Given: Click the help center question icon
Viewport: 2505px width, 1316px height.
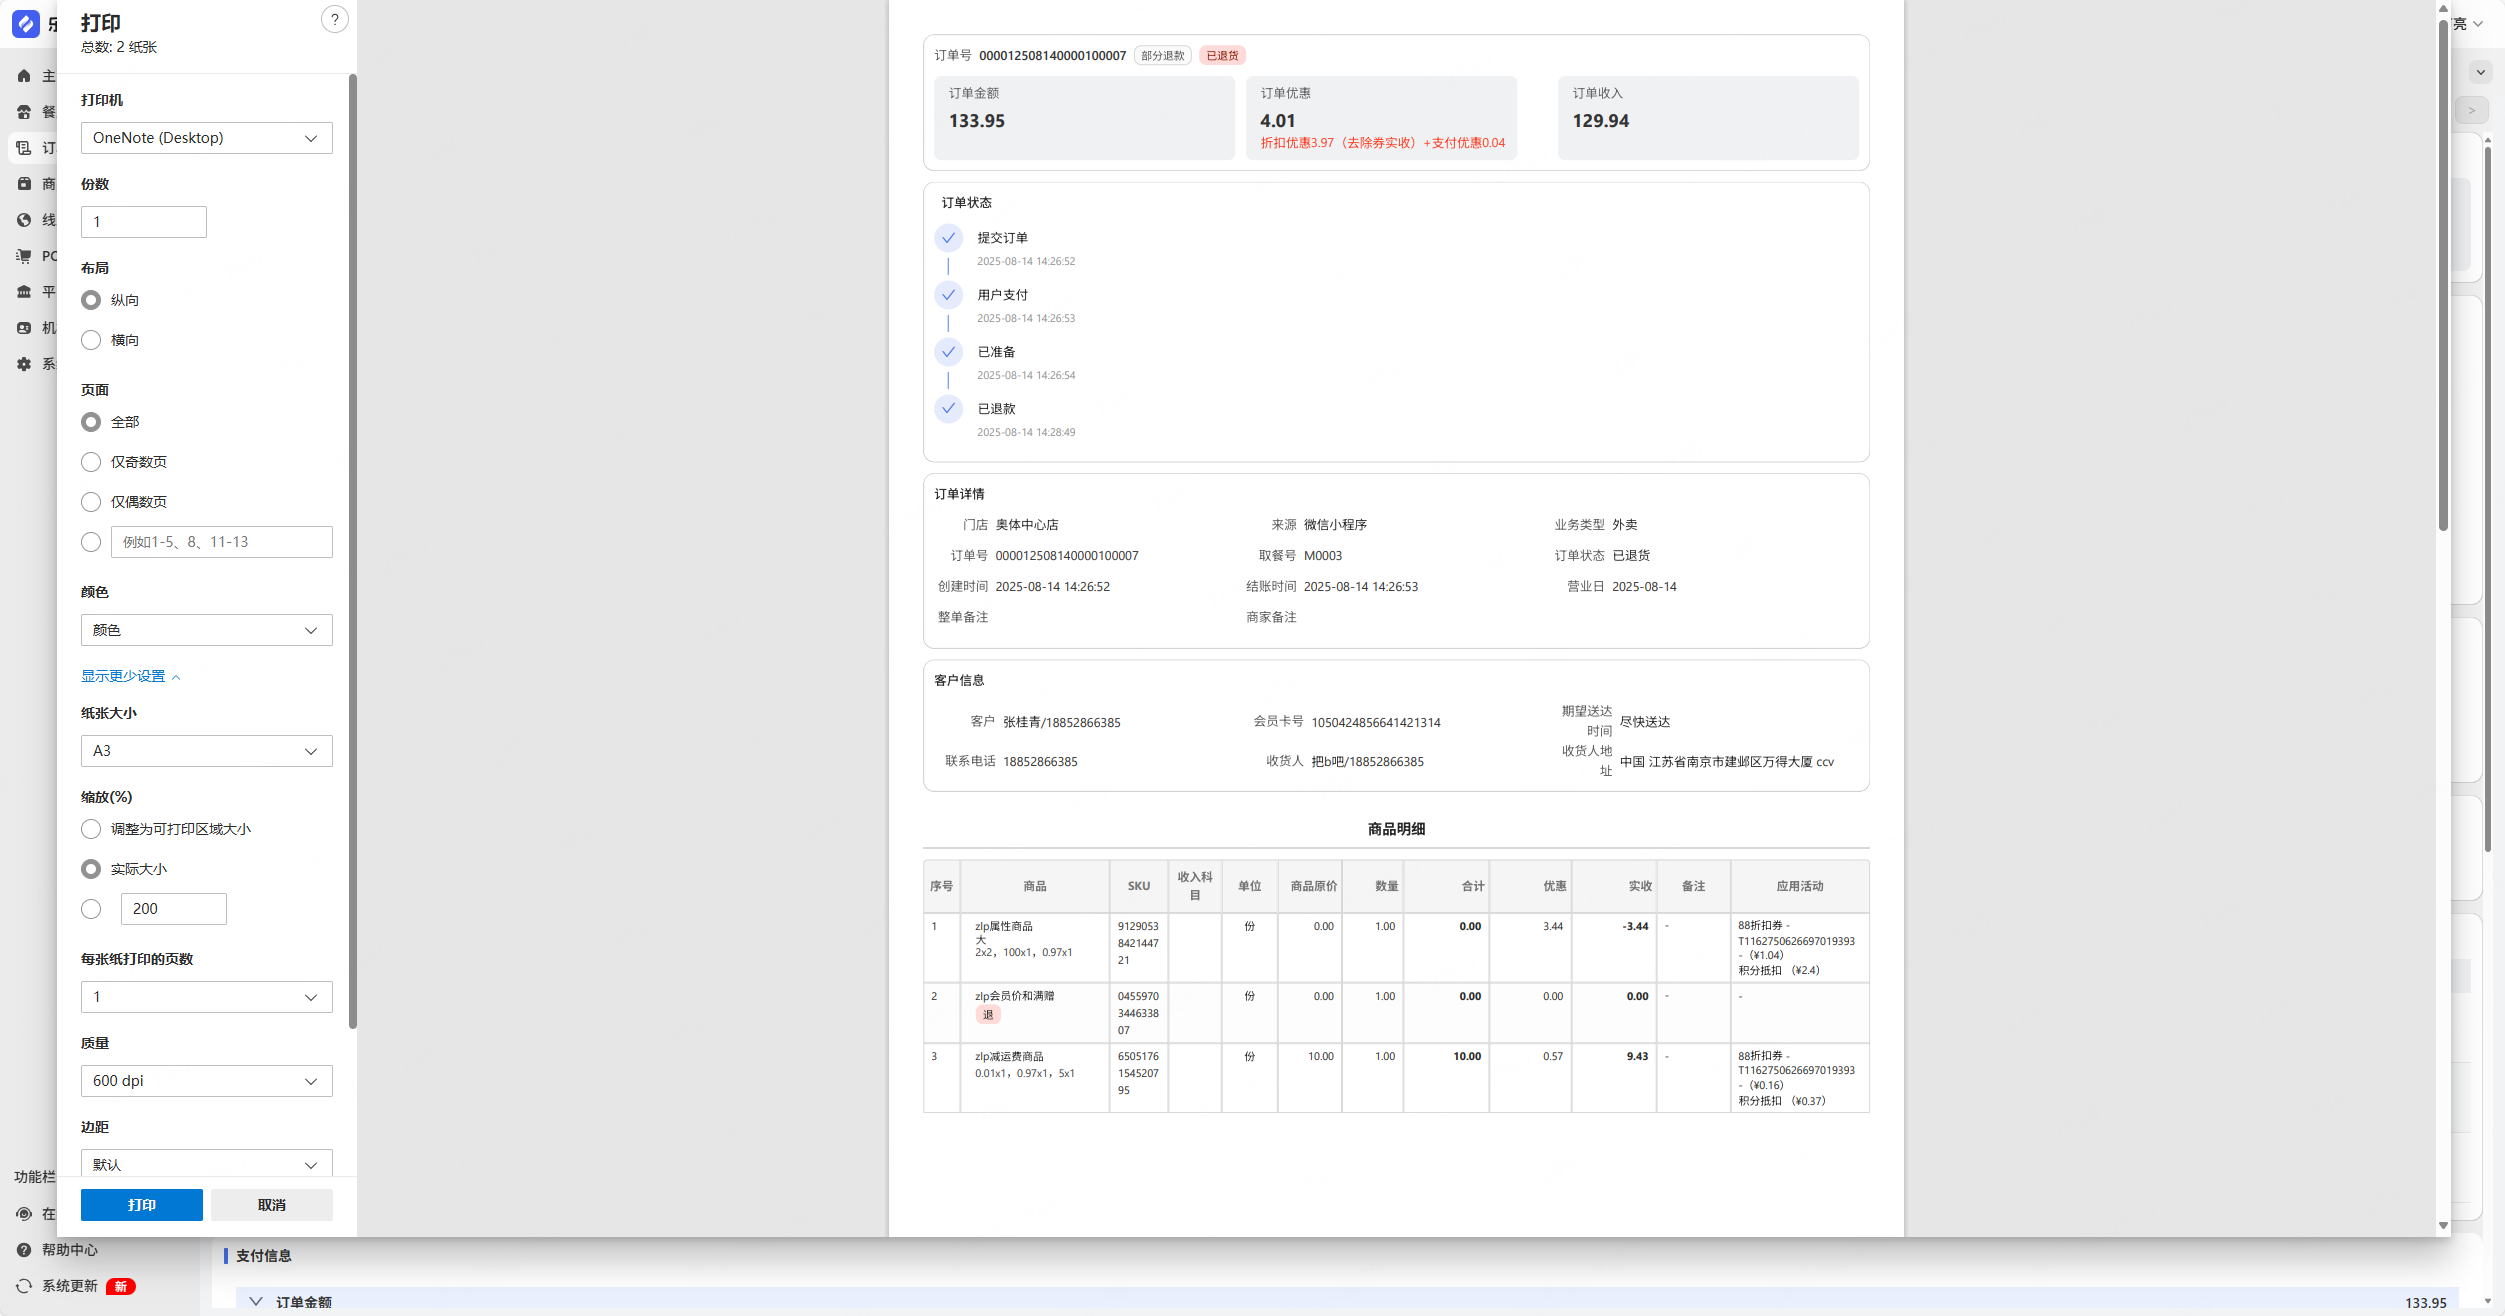Looking at the screenshot, I should coord(24,1250).
